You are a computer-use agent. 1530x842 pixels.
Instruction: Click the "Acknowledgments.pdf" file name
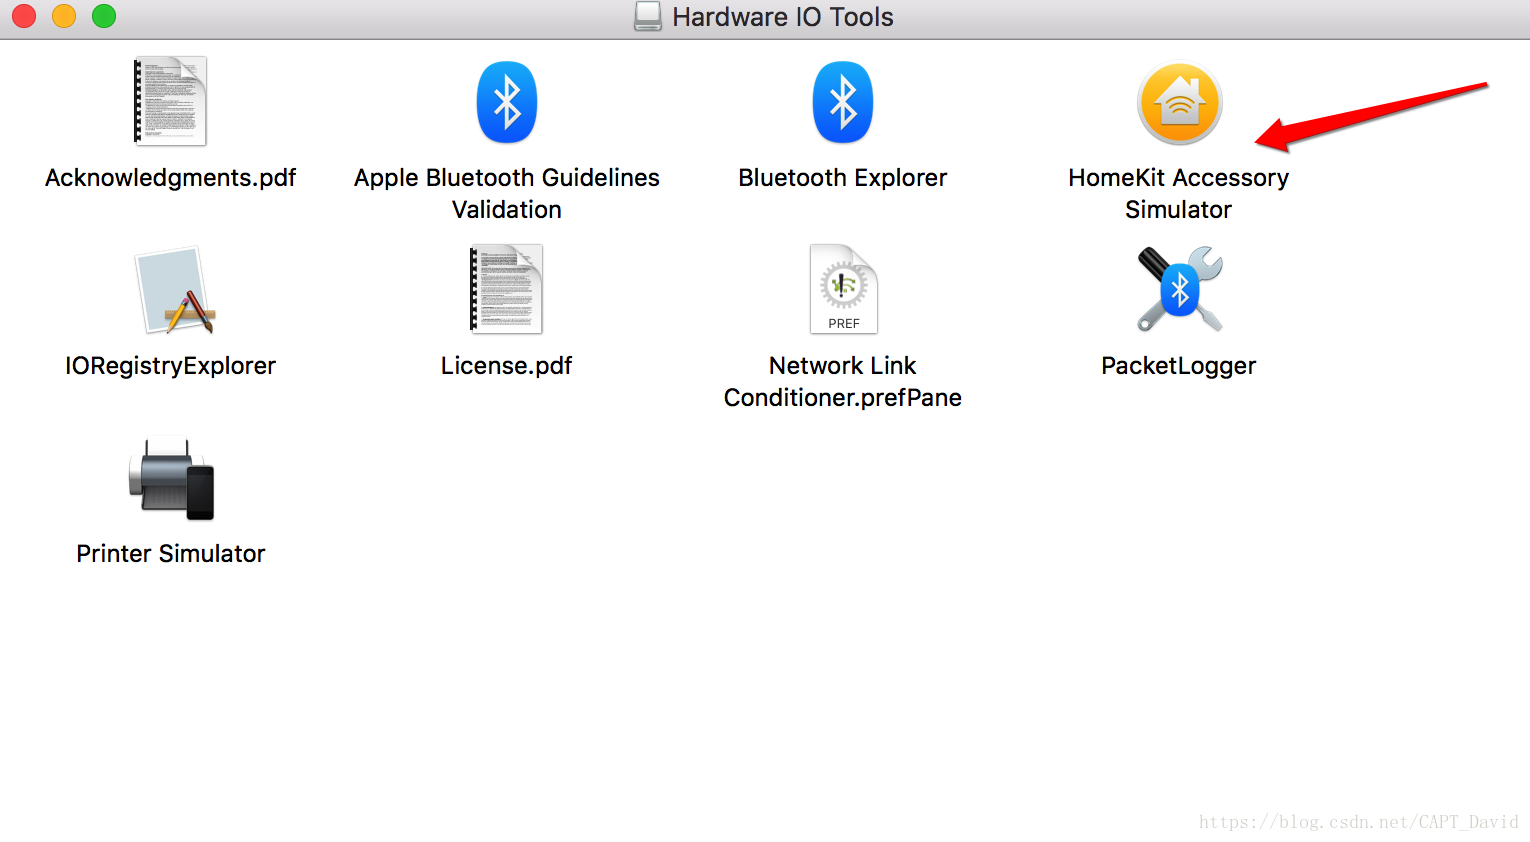click(x=171, y=178)
